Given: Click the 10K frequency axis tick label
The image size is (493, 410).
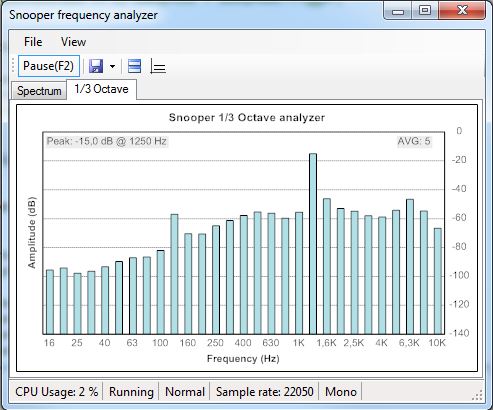Looking at the screenshot, I should pos(437,343).
